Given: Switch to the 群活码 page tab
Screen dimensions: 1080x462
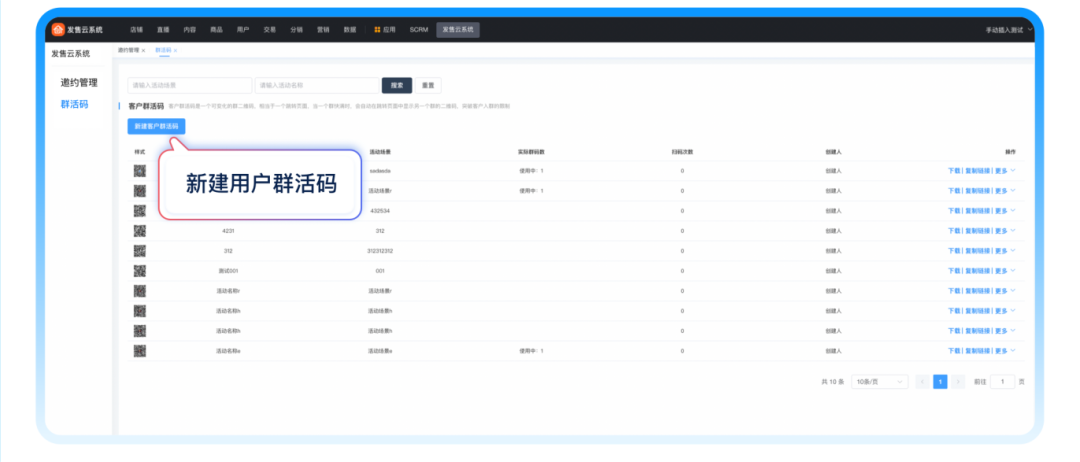Looking at the screenshot, I should [163, 50].
